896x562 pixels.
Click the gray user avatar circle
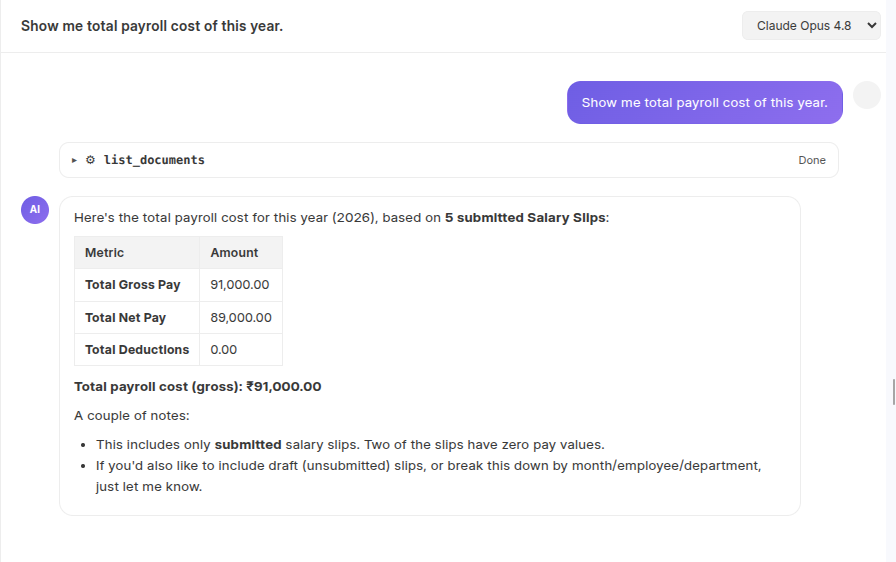click(x=867, y=95)
